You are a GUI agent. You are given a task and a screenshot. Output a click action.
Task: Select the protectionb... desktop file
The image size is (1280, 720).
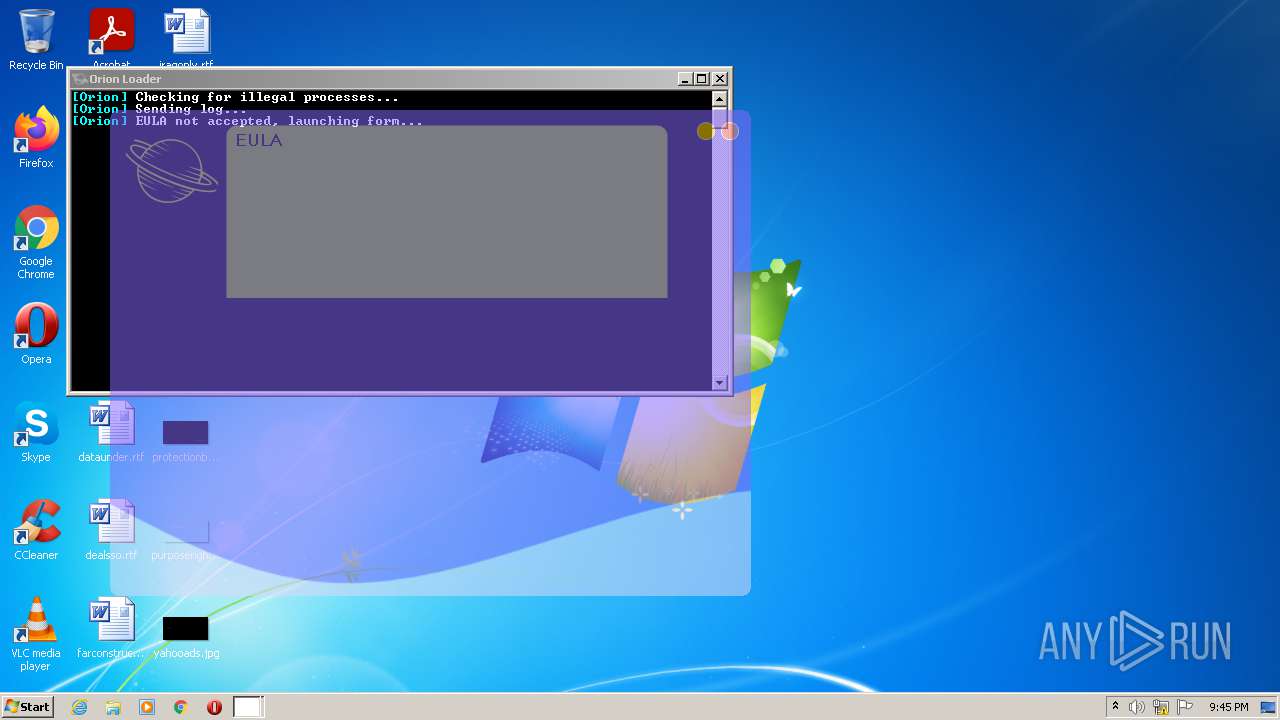coord(185,440)
